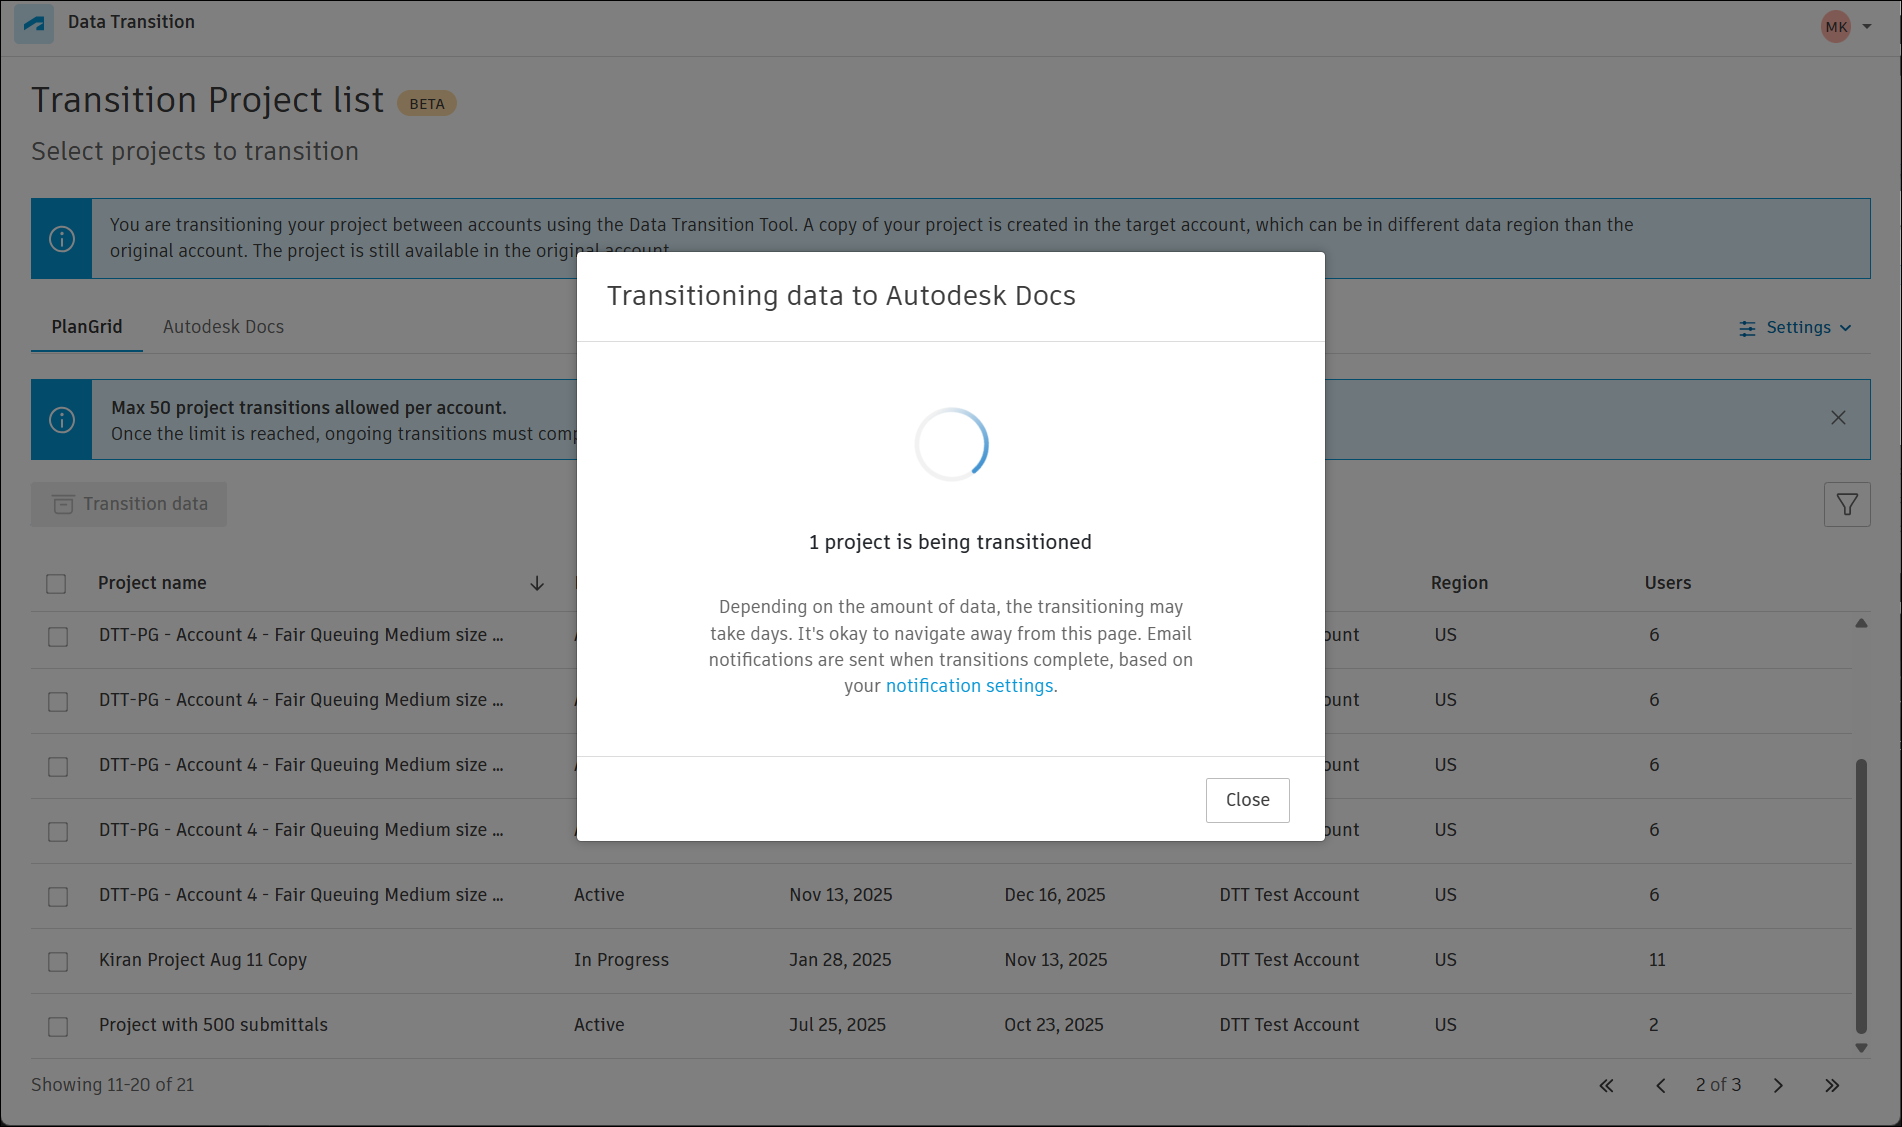Click the Autodesk logo icon in header
The width and height of the screenshot is (1902, 1127).
(x=34, y=23)
